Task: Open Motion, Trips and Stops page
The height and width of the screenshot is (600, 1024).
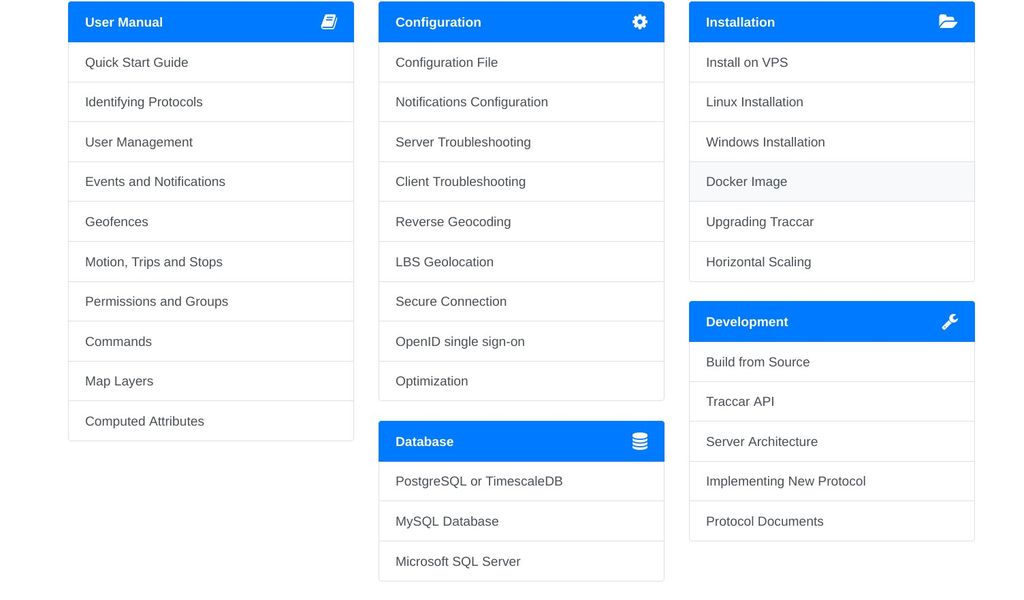Action: 154,262
